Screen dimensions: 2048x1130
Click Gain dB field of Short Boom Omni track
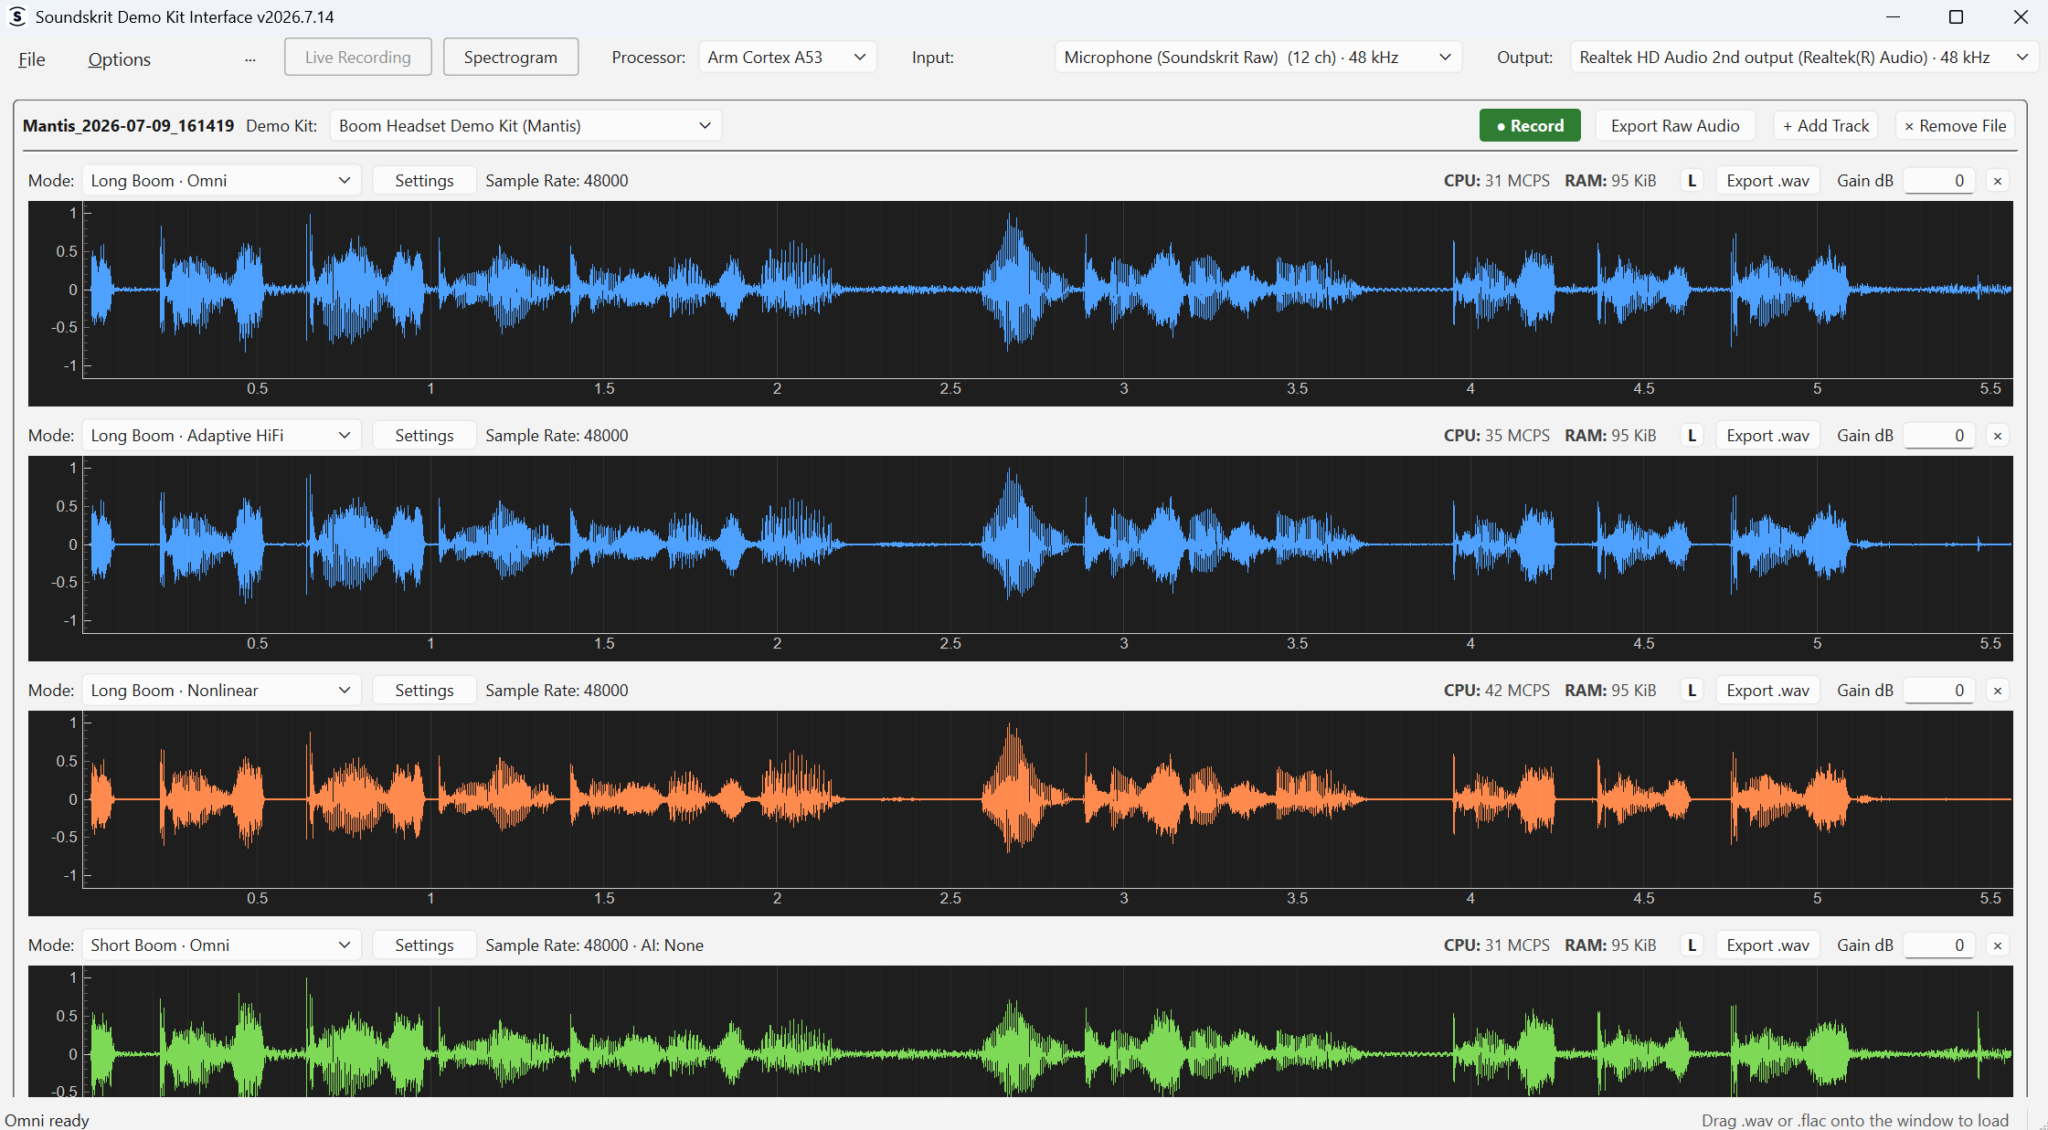point(1939,946)
